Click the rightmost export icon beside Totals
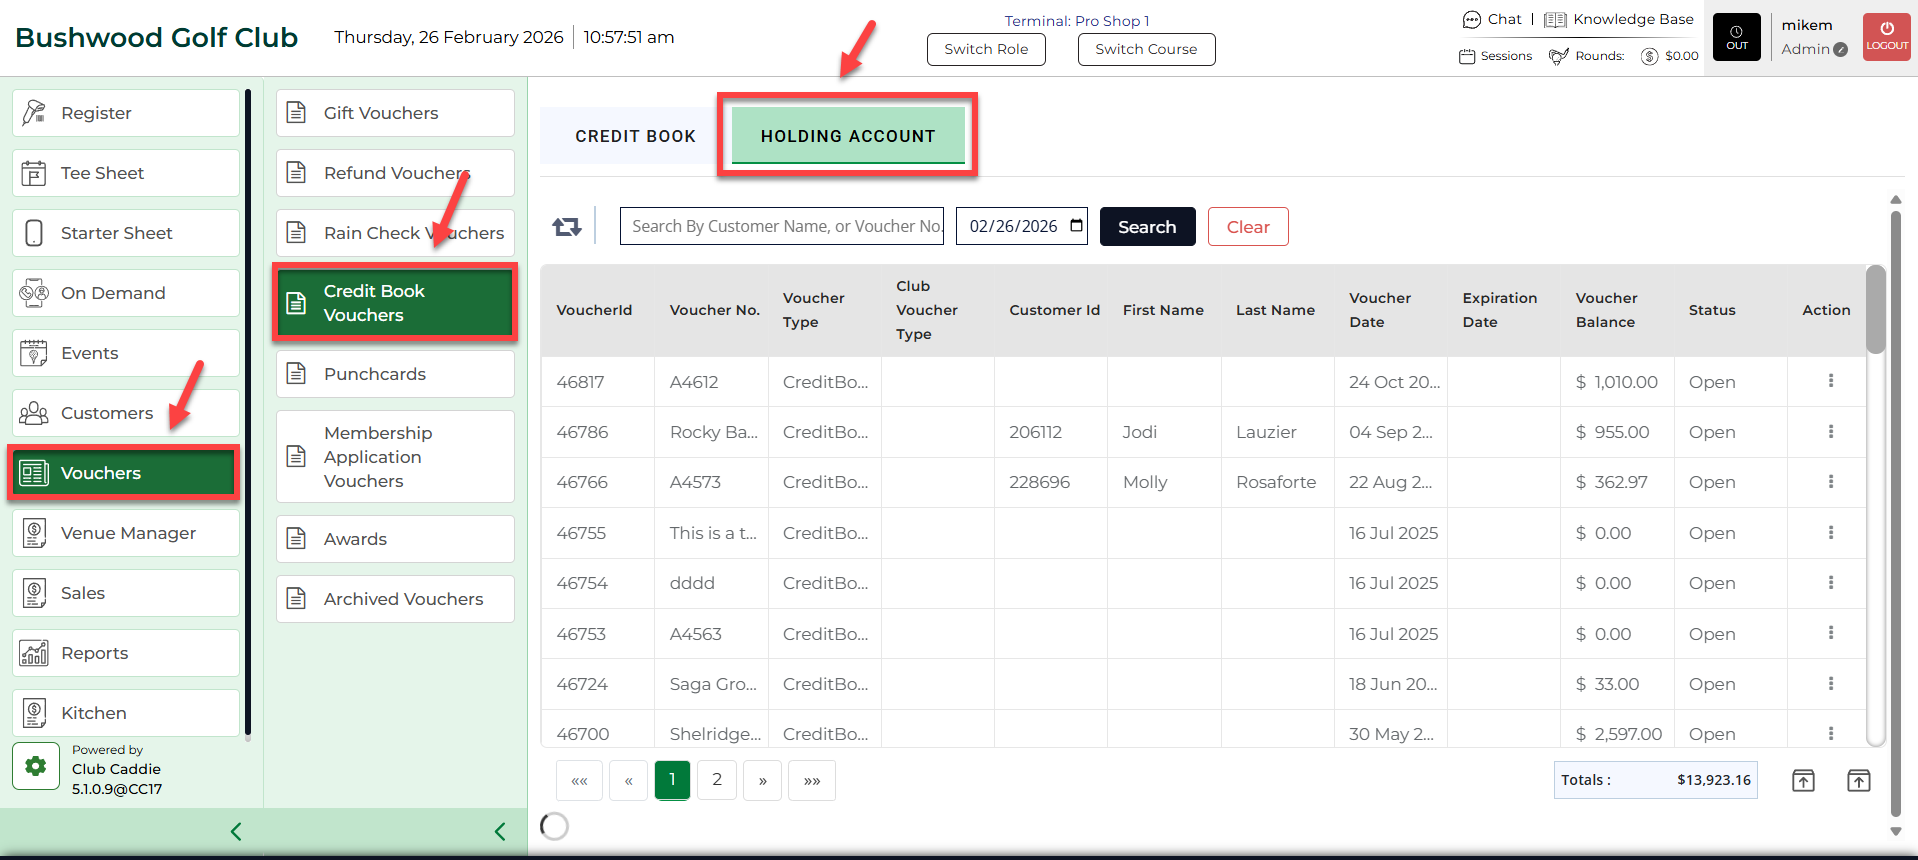Viewport: 1918px width, 860px height. coord(1858,781)
